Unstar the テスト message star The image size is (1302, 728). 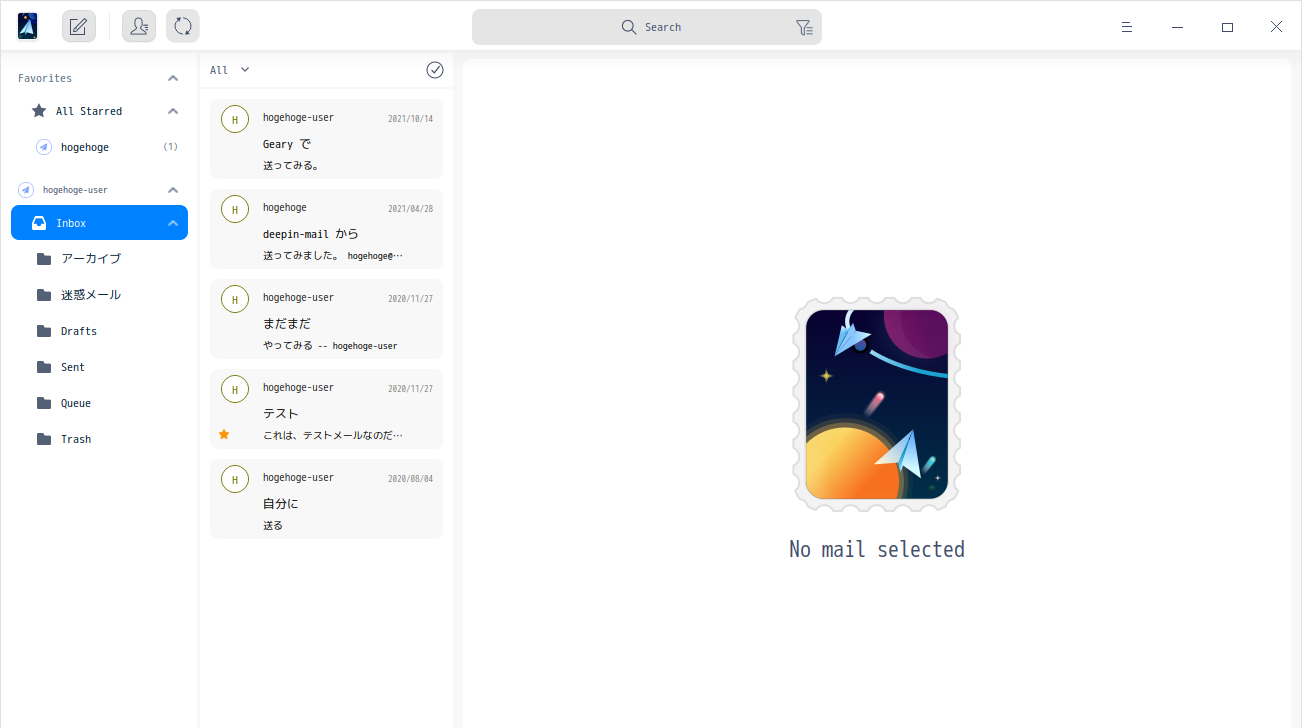pos(224,434)
